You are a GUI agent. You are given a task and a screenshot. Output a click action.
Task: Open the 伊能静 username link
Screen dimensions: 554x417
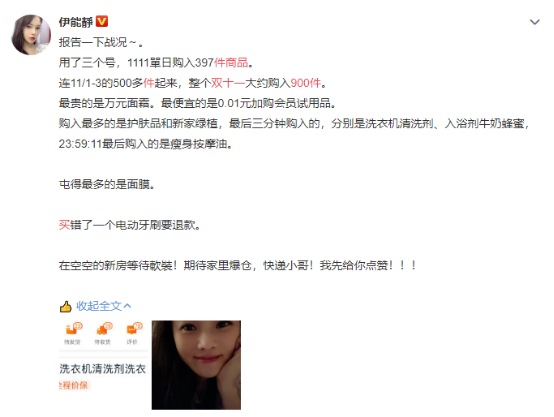pos(76,22)
